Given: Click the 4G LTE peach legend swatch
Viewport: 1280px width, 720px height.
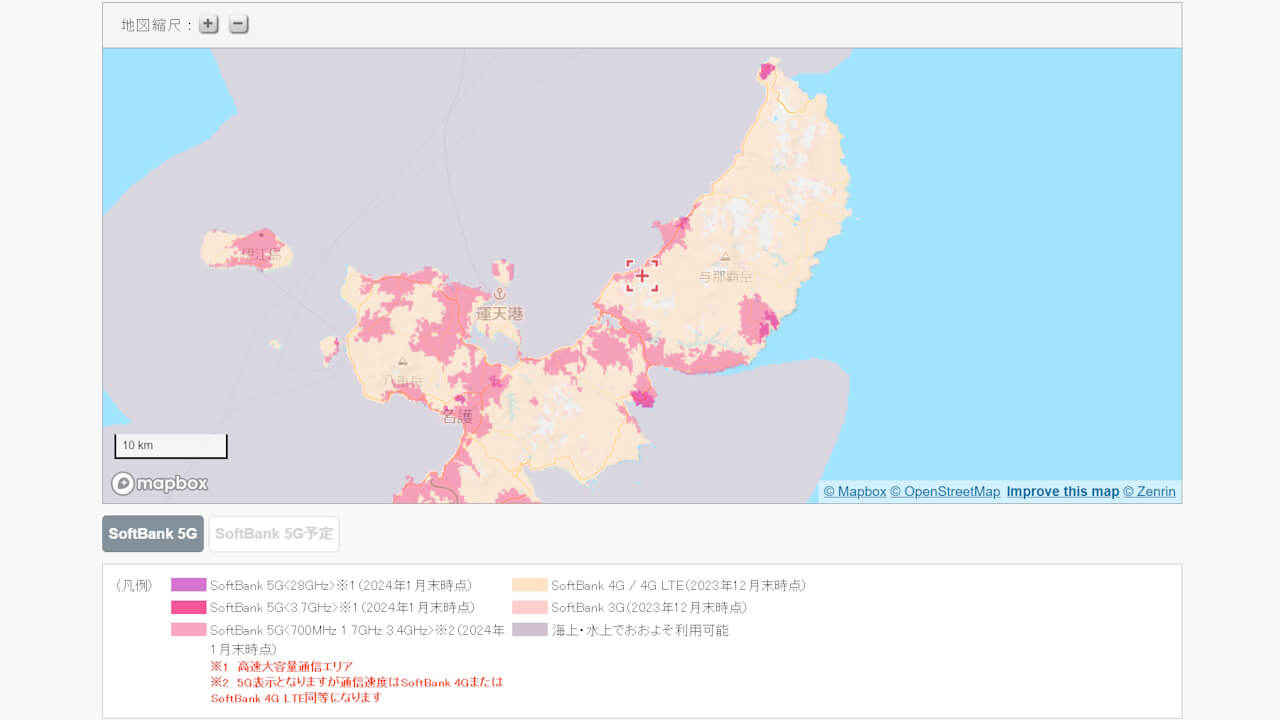Looking at the screenshot, I should click(x=530, y=585).
